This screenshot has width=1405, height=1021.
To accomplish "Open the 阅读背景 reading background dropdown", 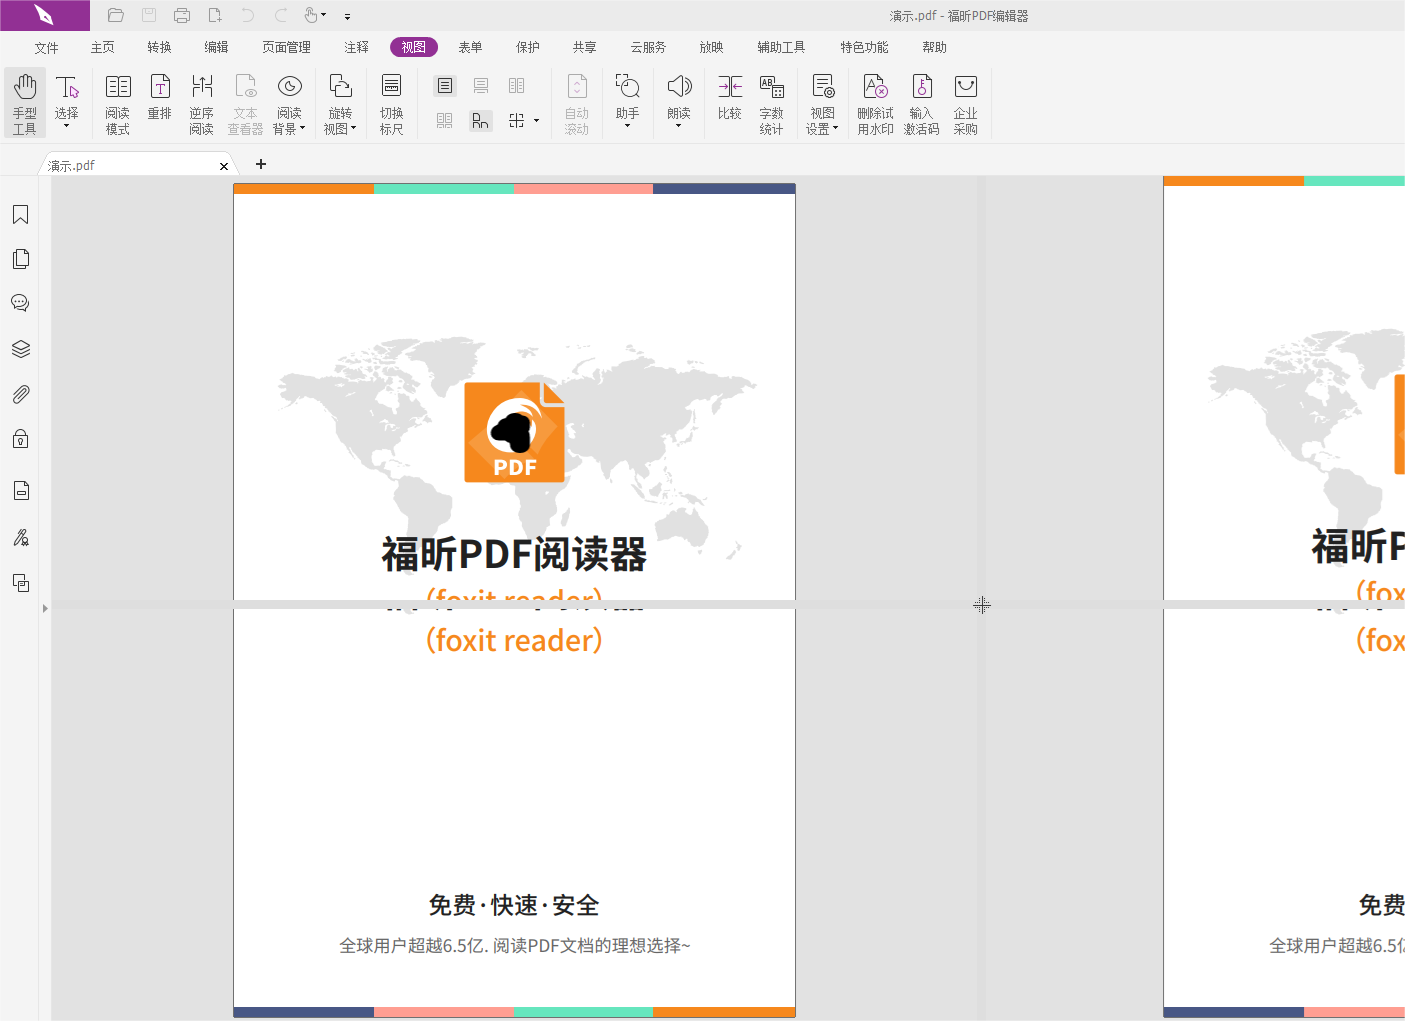I will (302, 128).
